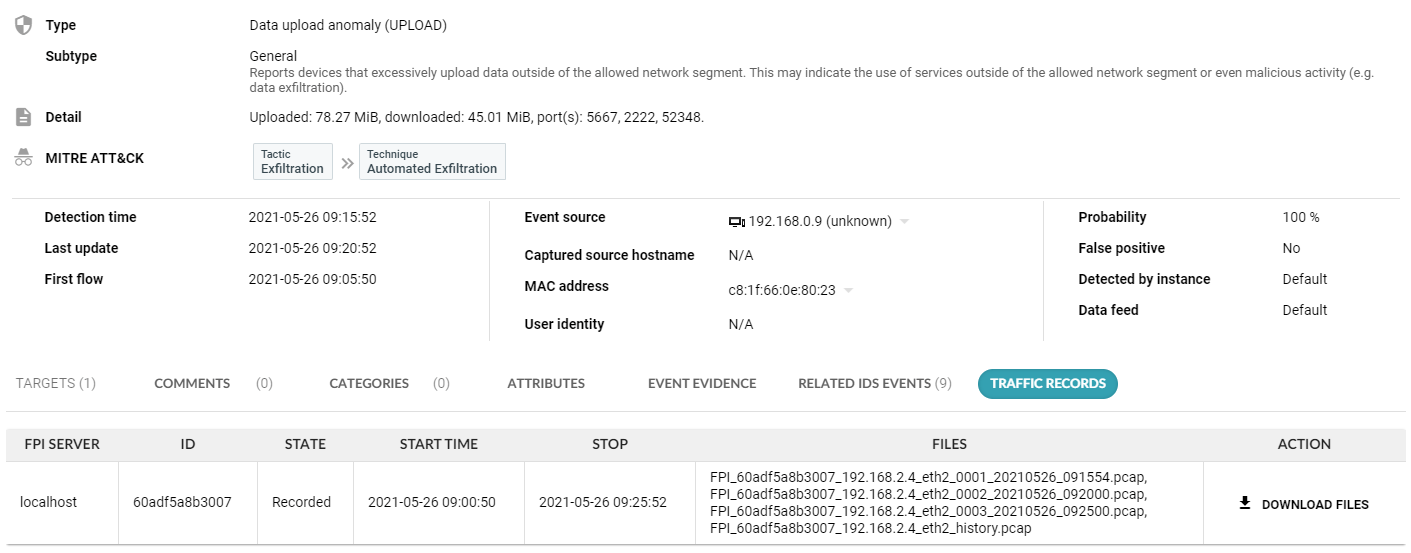Viewport: 1411px width, 553px height.
Task: Click the MITRE ATT&CK spy icon
Action: (23, 158)
